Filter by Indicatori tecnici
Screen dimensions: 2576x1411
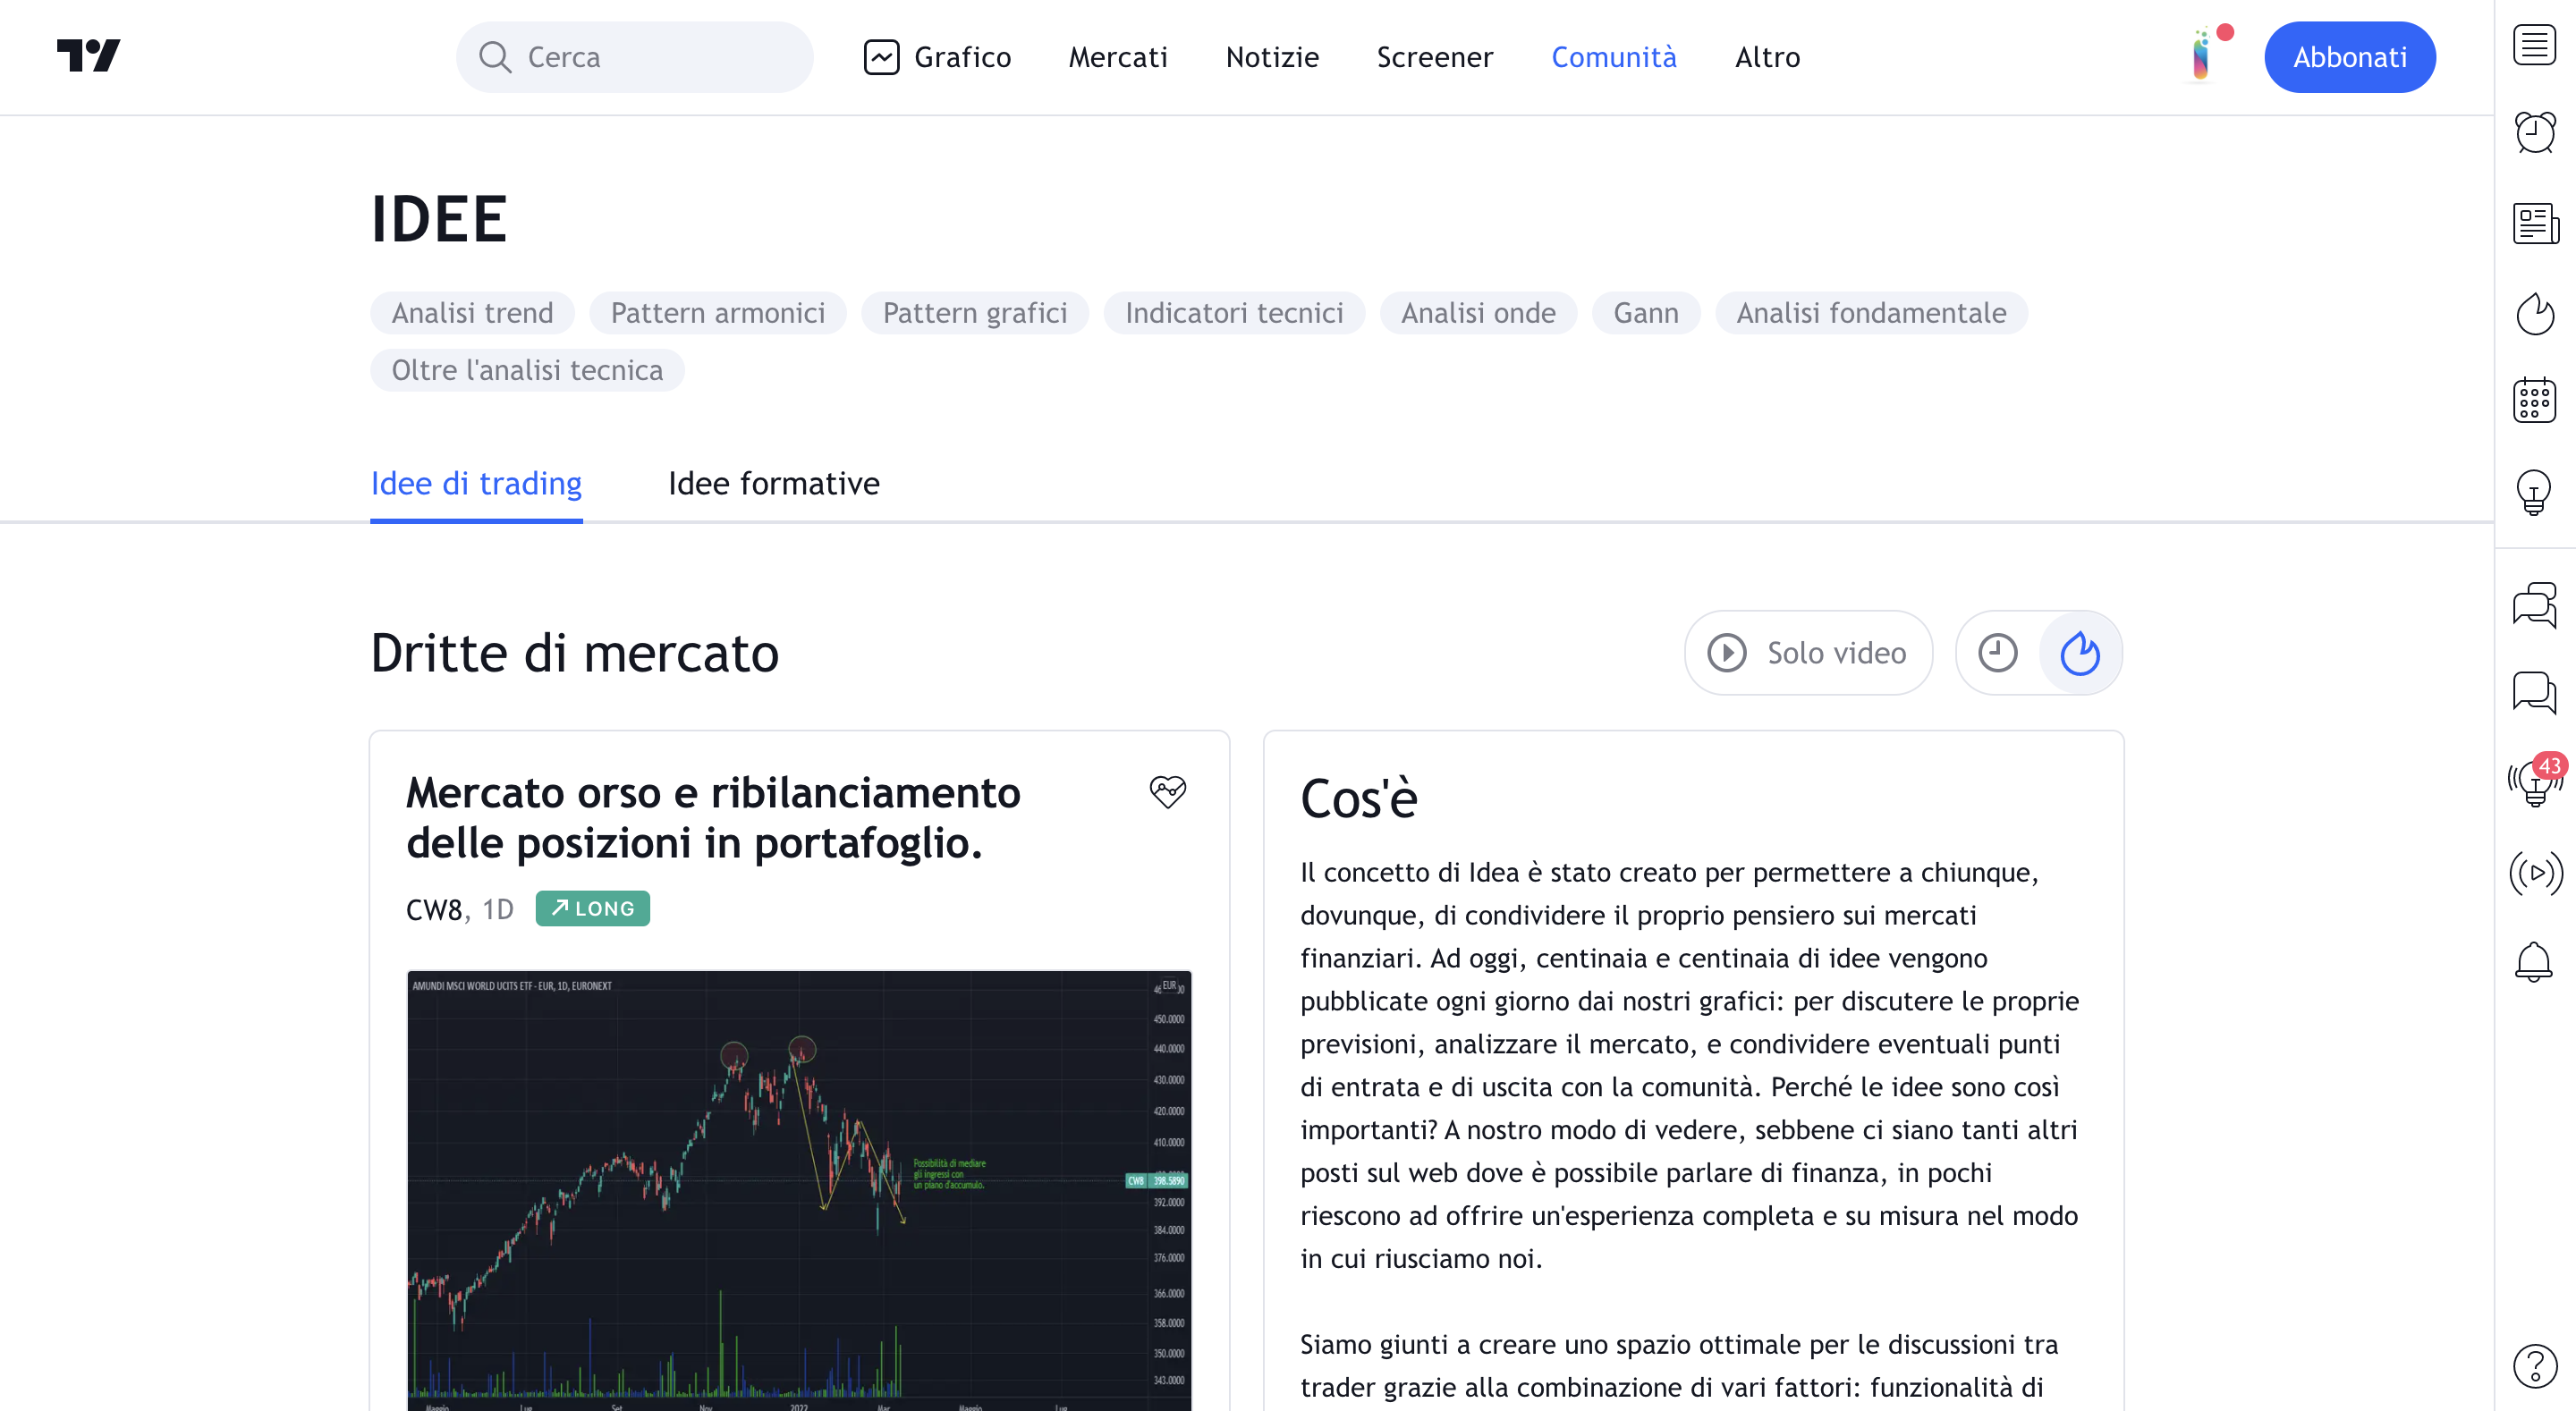[x=1234, y=313]
